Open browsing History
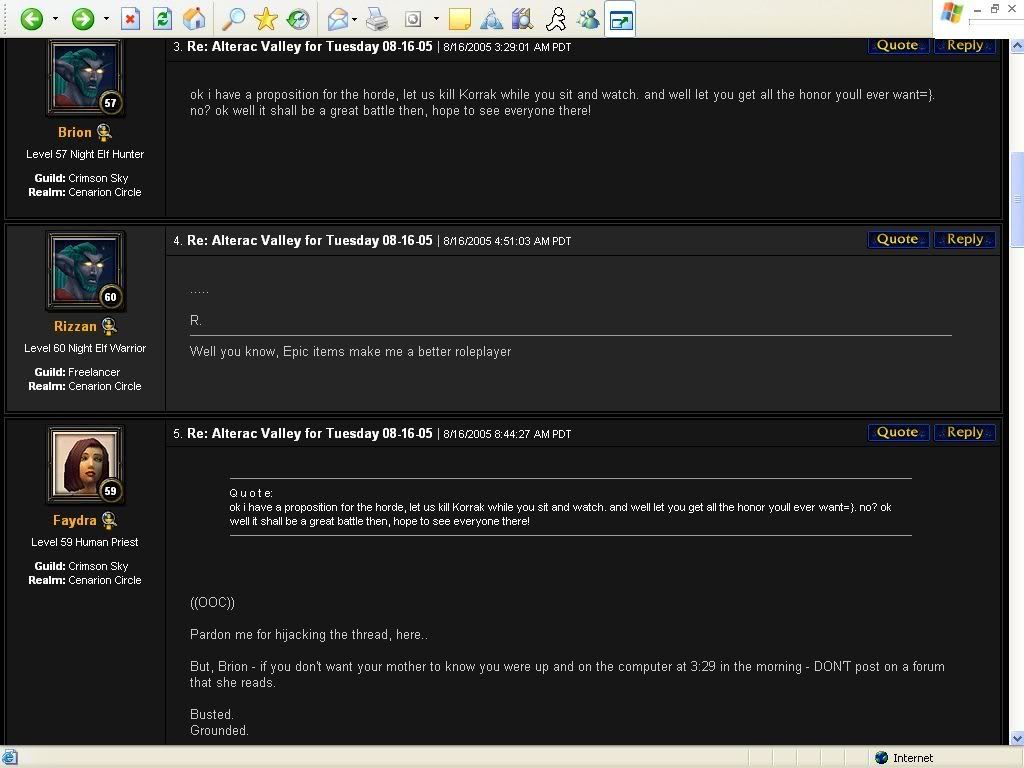The width and height of the screenshot is (1024, 768). [298, 19]
